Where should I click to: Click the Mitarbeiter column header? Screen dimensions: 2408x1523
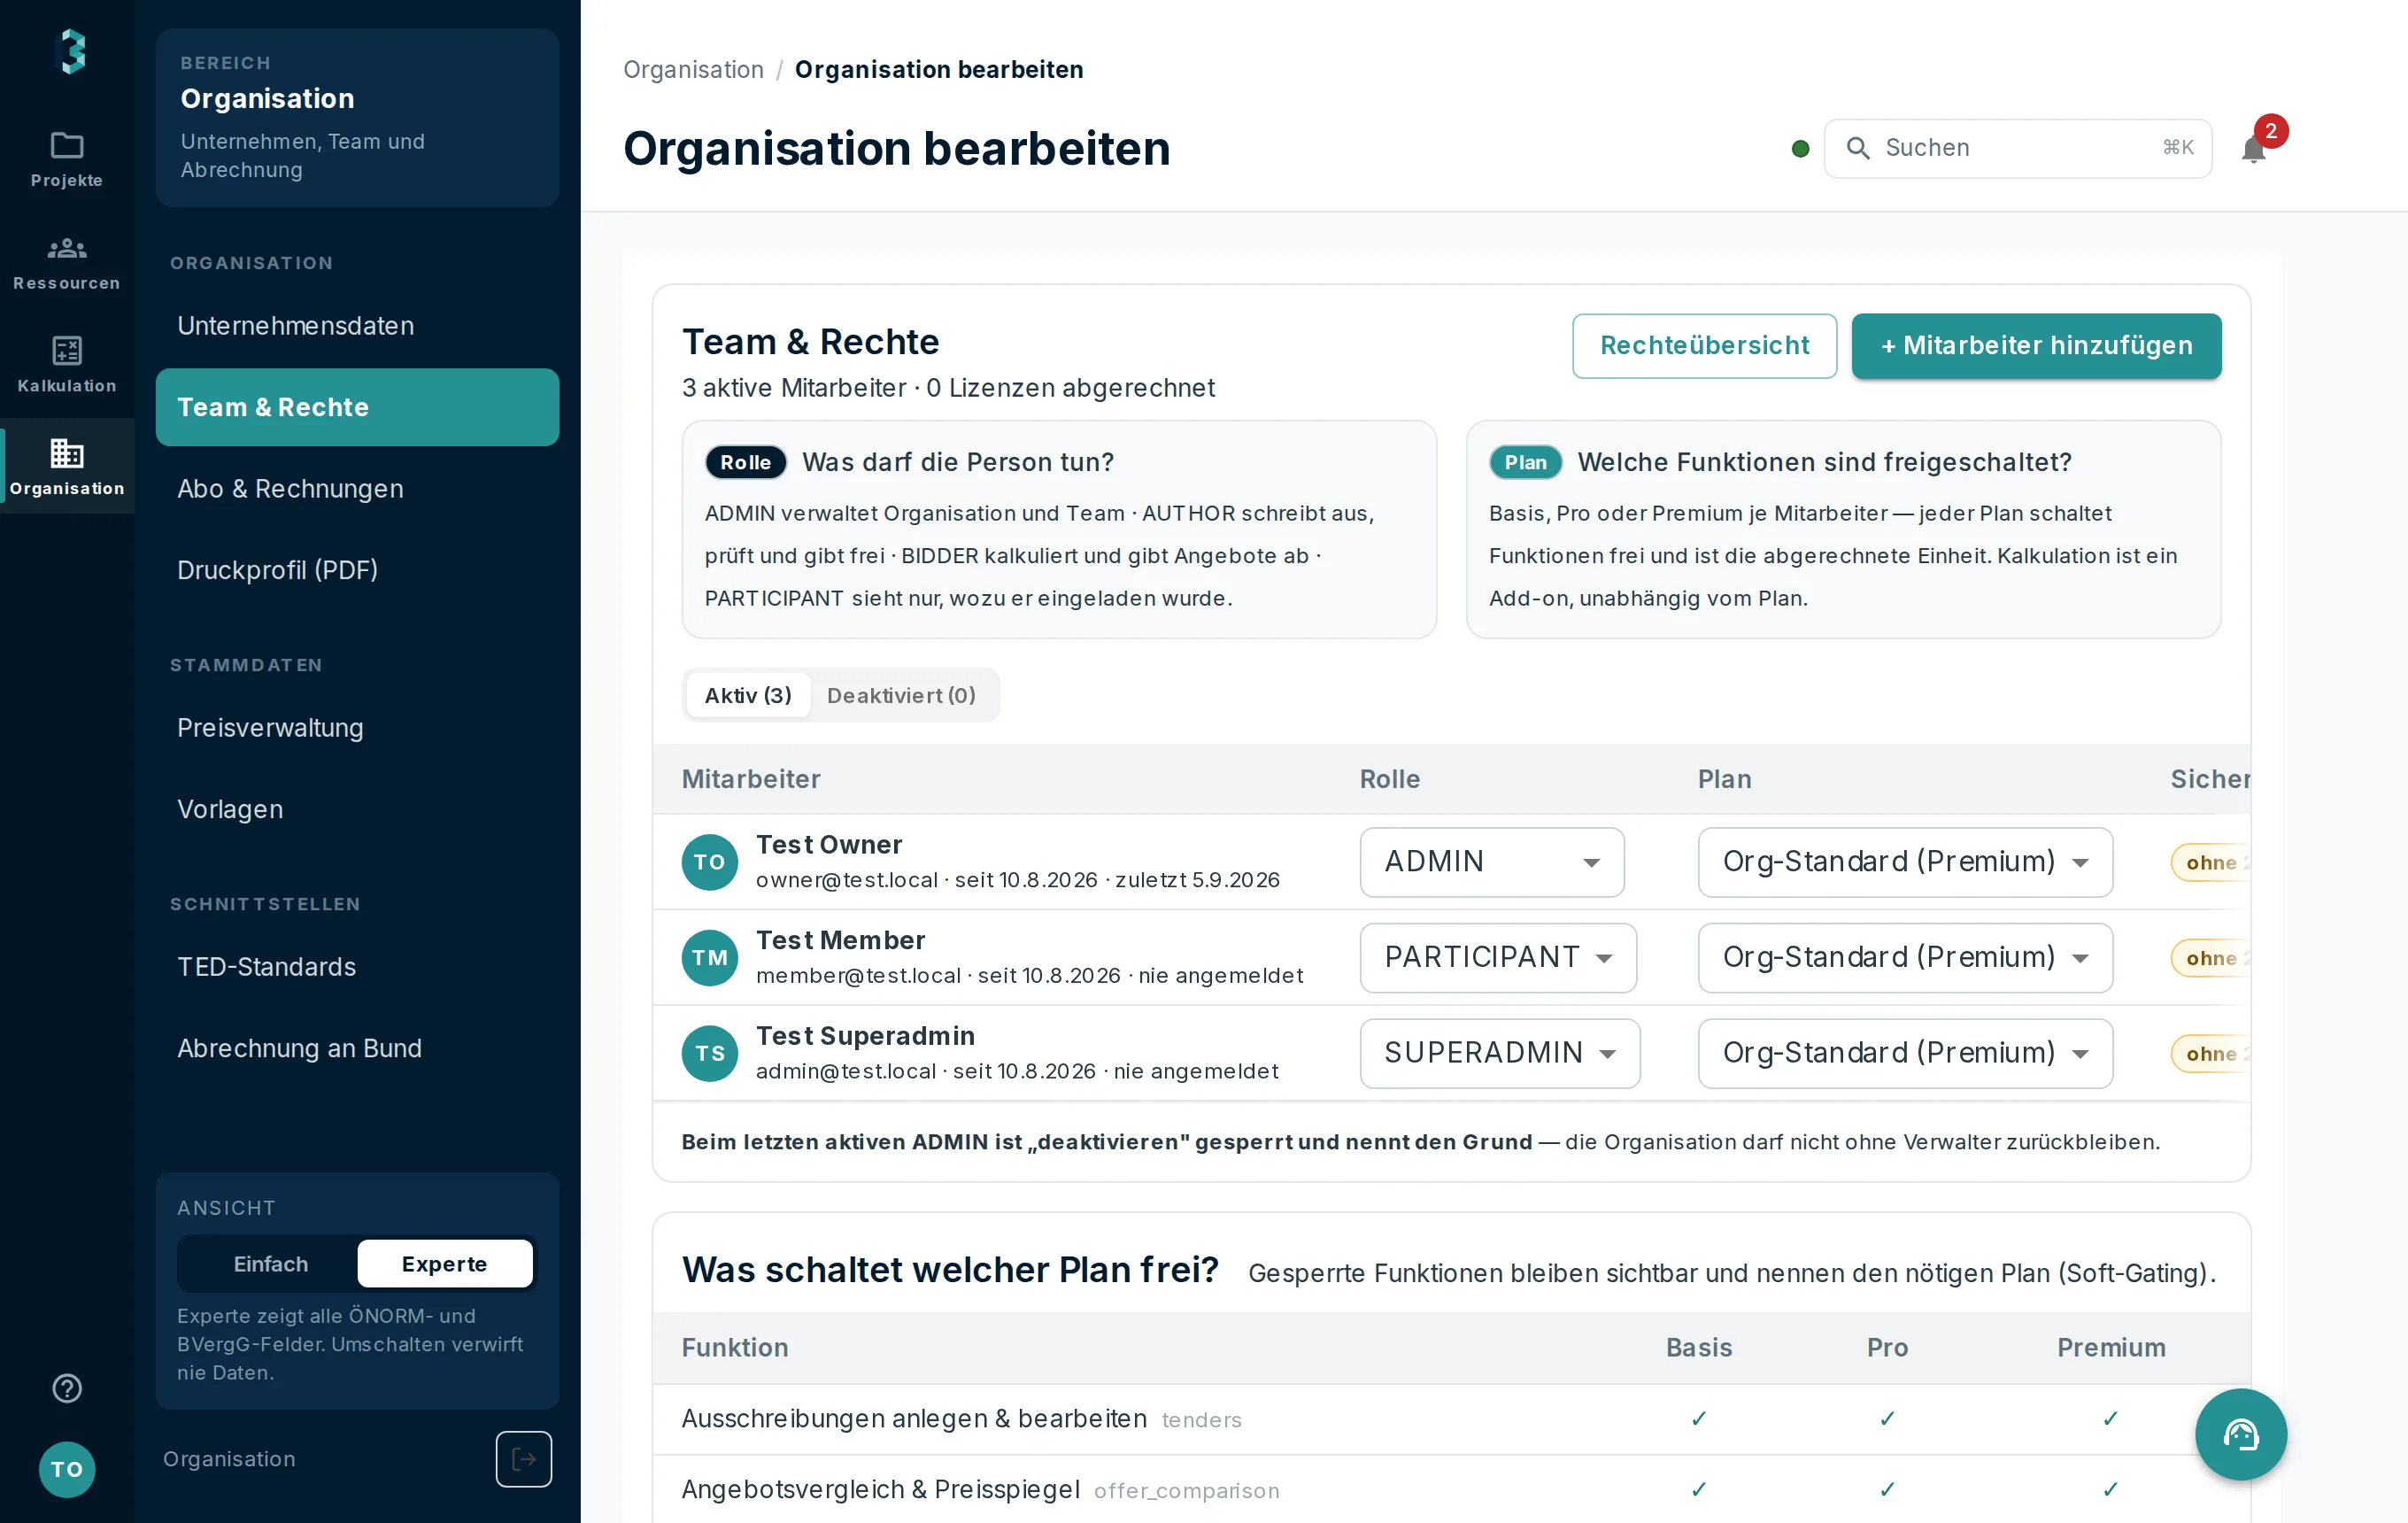coord(751,779)
